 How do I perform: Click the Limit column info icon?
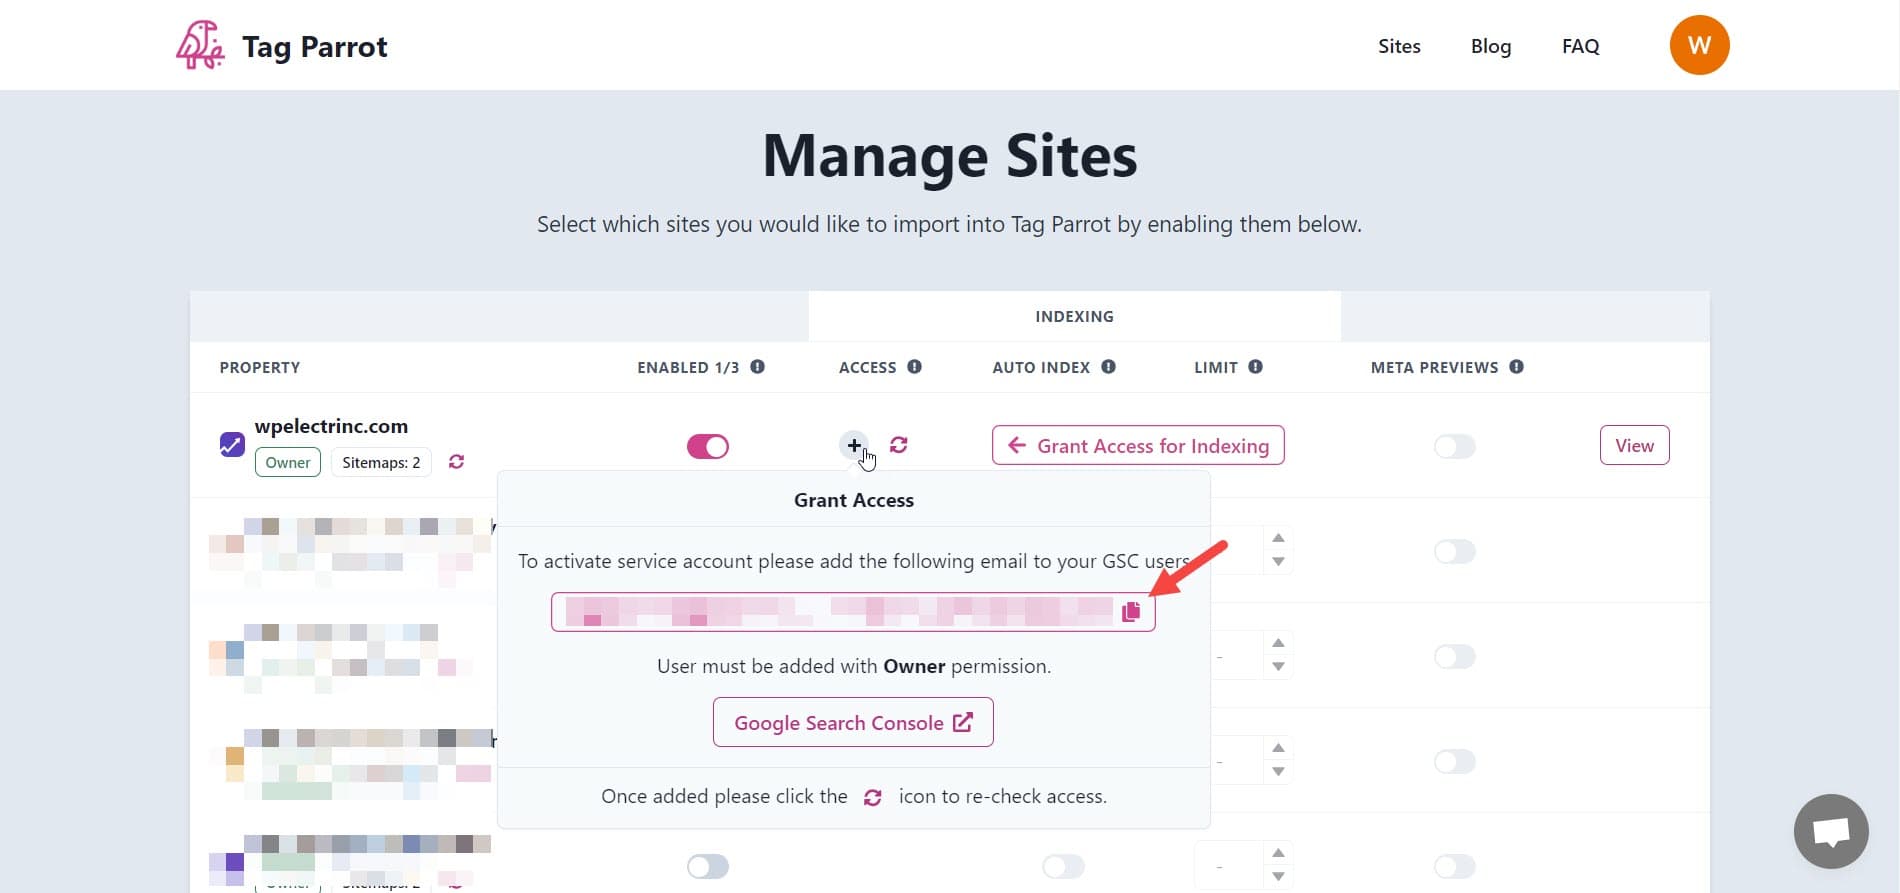tap(1255, 367)
